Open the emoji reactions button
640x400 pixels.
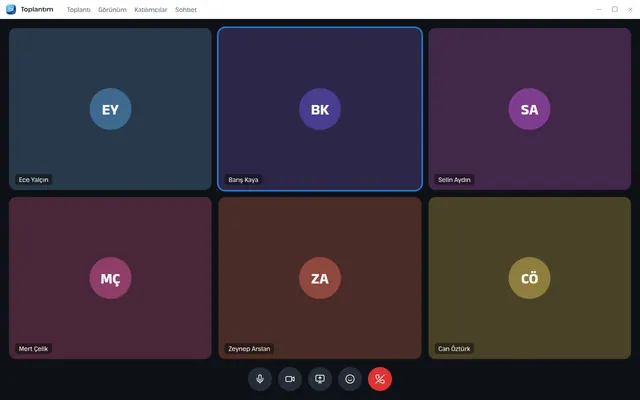click(x=350, y=379)
